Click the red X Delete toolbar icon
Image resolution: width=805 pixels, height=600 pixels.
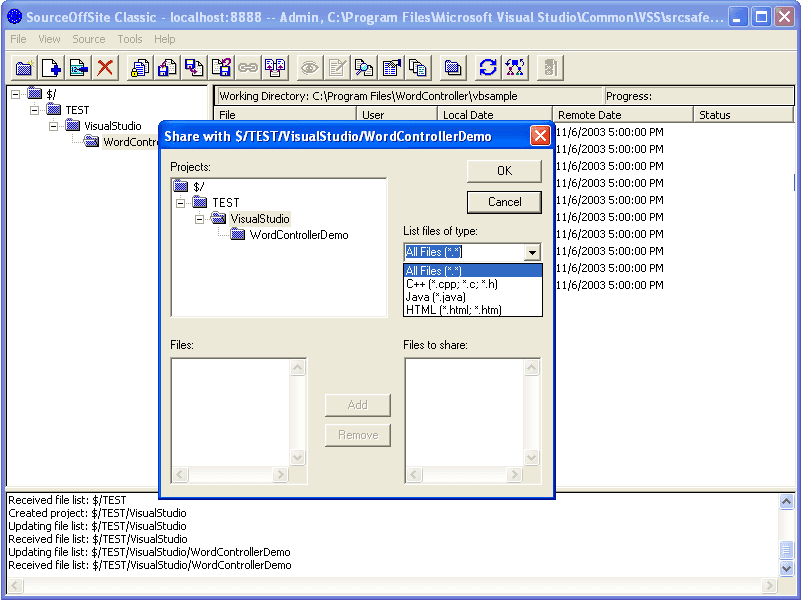point(105,68)
